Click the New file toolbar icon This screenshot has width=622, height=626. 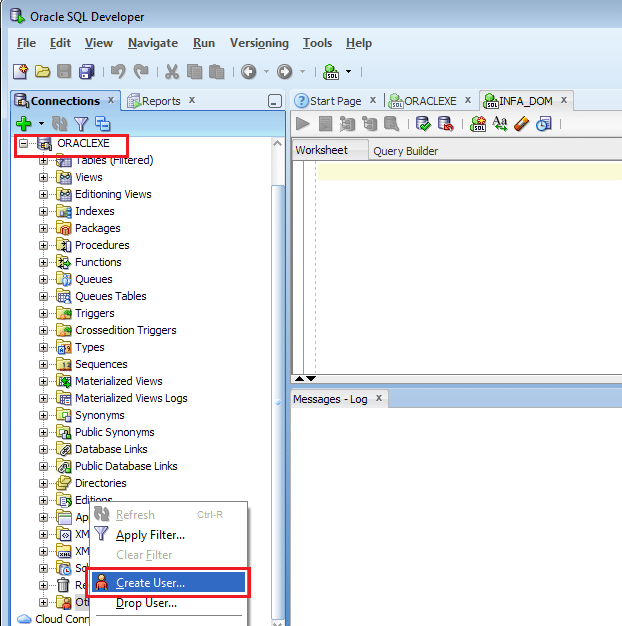[x=20, y=72]
